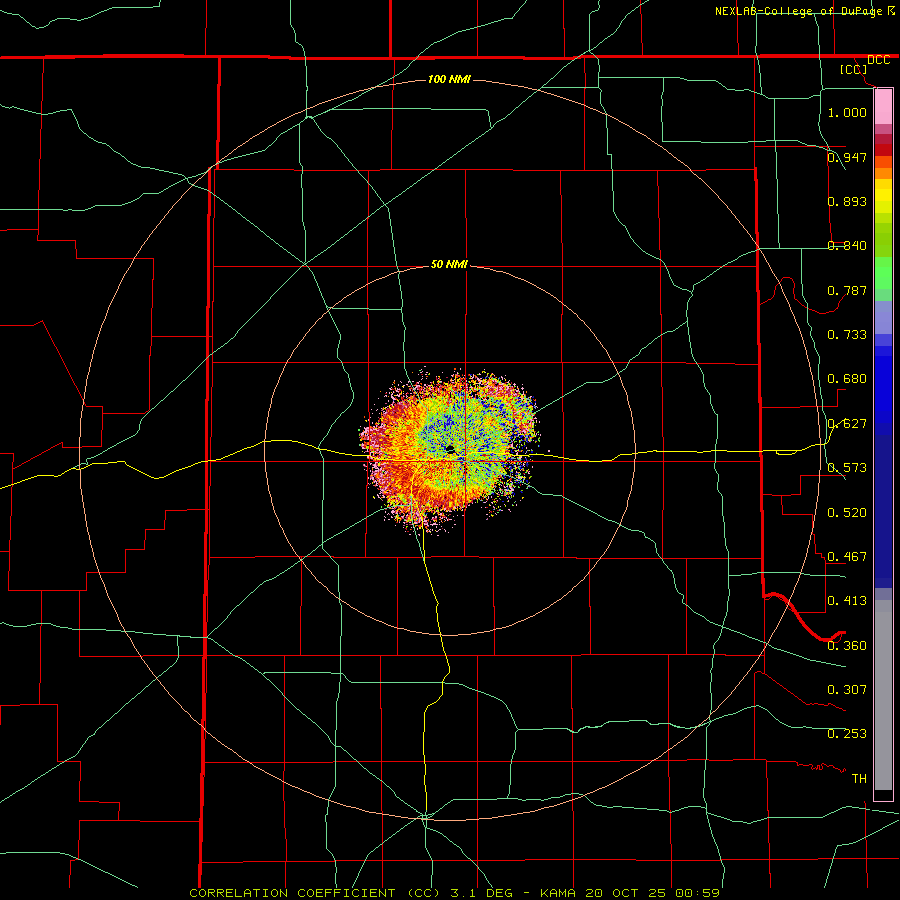Click the 0.413 legend value
This screenshot has width=900, height=900.
tap(847, 600)
